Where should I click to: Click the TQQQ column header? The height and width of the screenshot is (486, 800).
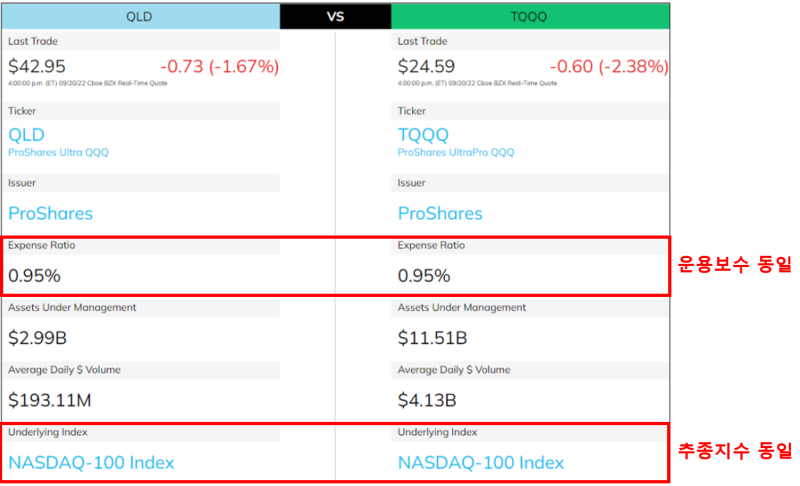point(530,16)
